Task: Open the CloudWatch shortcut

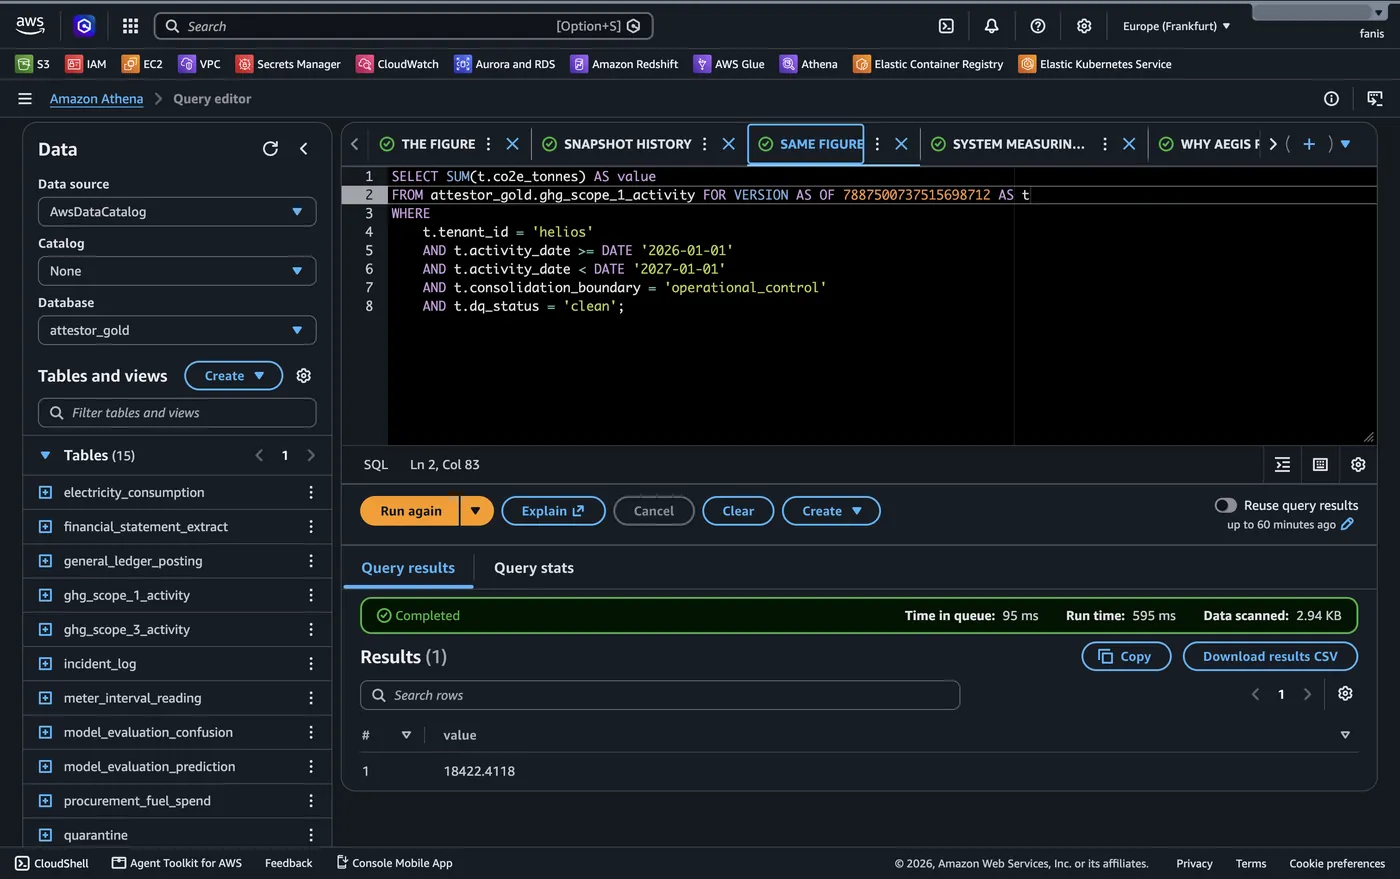Action: (x=397, y=64)
